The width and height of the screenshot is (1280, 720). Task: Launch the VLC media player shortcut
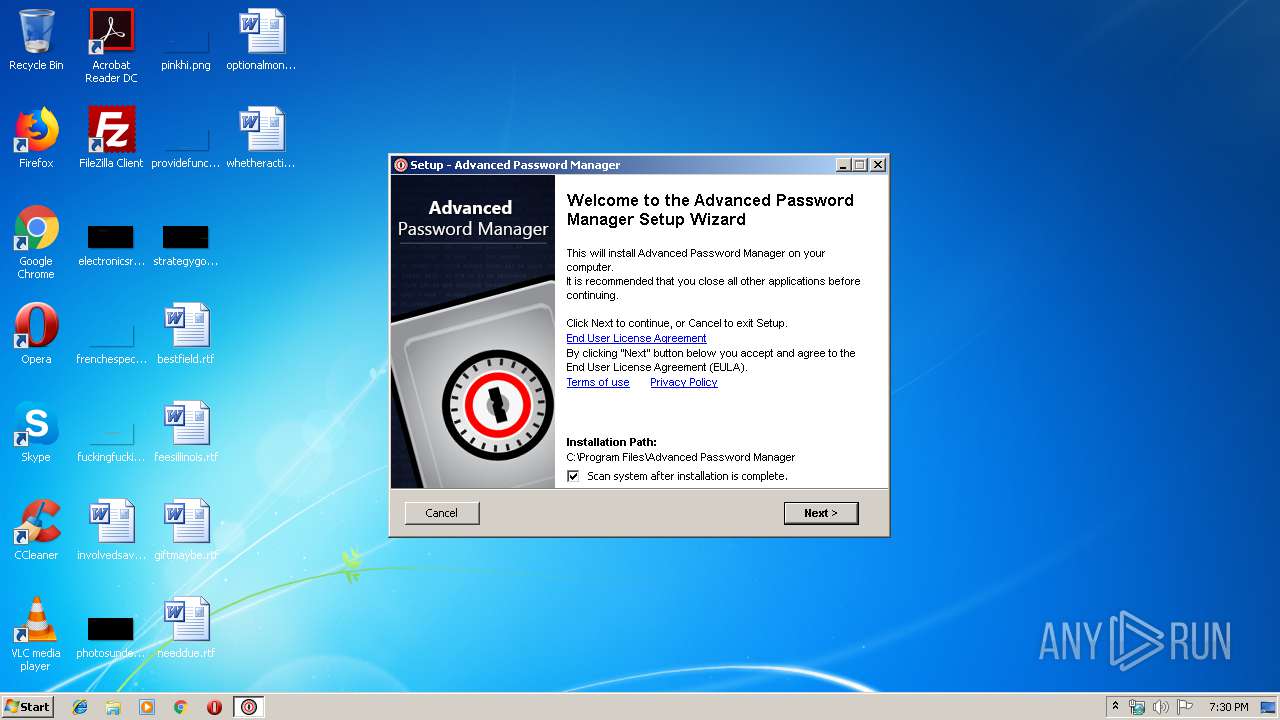[x=36, y=634]
